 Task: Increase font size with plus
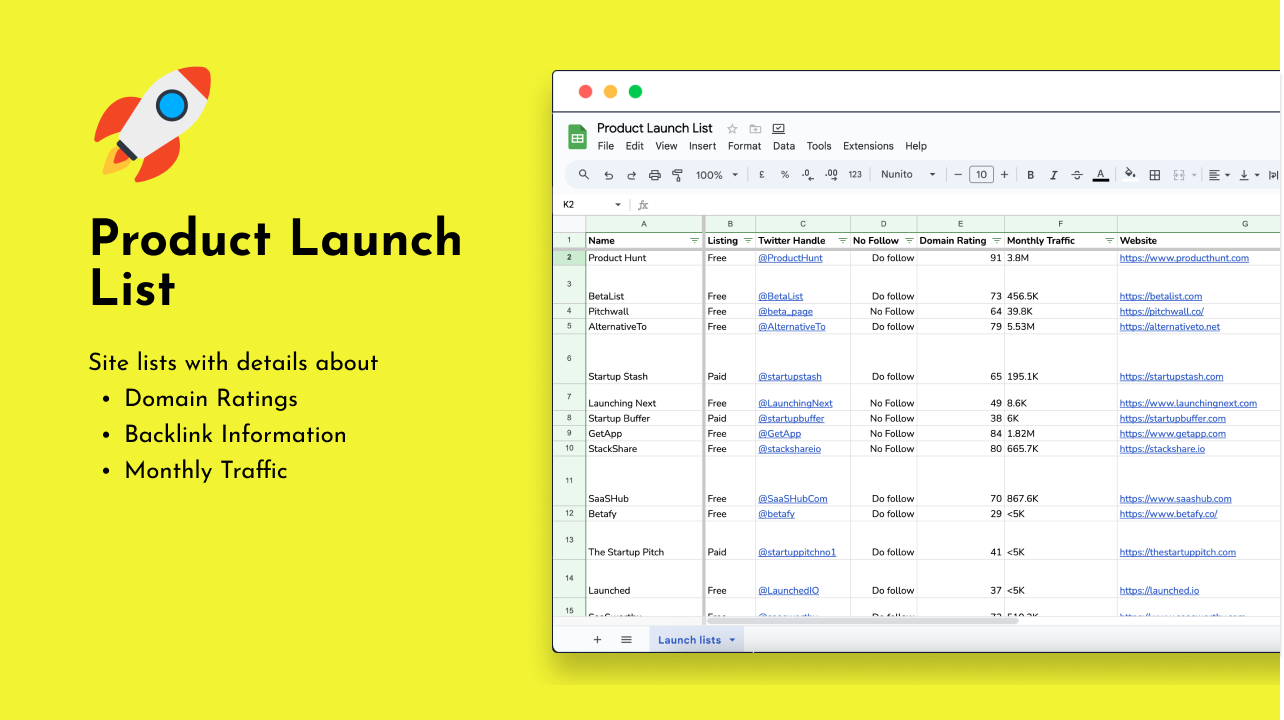1004,175
